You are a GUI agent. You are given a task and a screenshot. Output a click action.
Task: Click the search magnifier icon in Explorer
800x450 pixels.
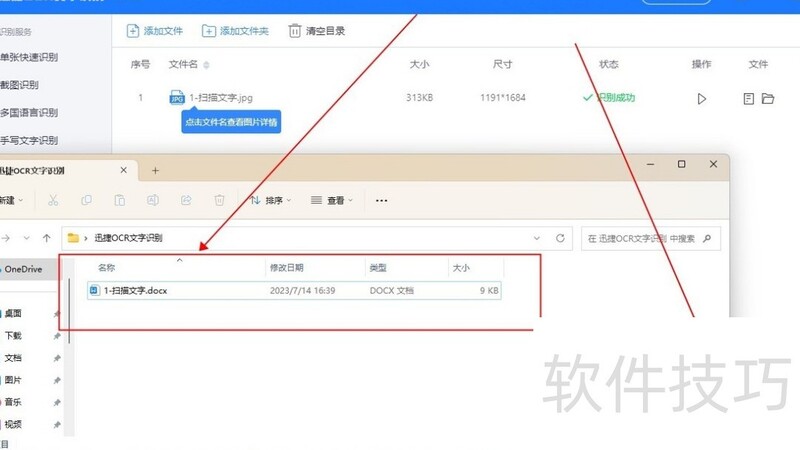707,238
